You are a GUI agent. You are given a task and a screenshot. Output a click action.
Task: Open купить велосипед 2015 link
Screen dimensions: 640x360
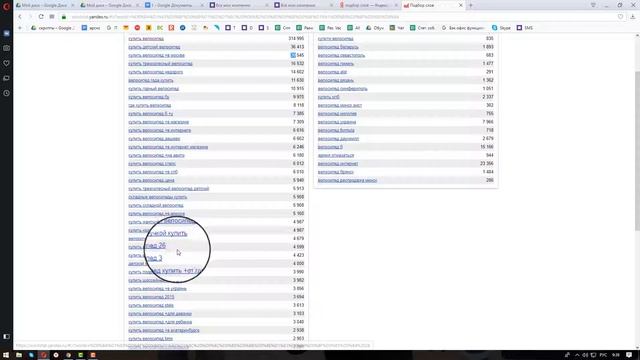[x=151, y=297]
